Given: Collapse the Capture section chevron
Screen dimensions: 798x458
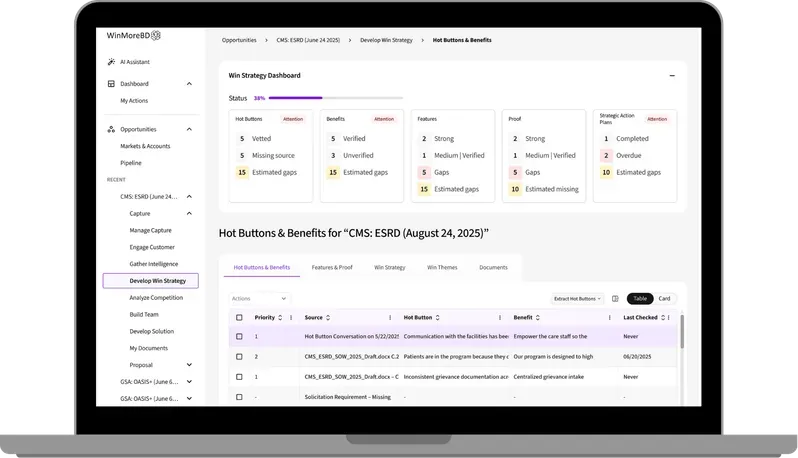Looking at the screenshot, I should (x=189, y=213).
